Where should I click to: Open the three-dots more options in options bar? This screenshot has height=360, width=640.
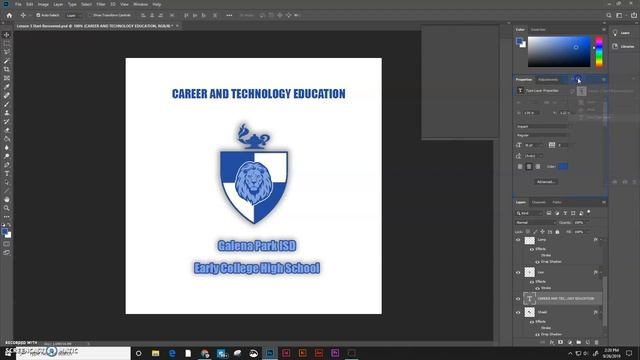pos(229,16)
